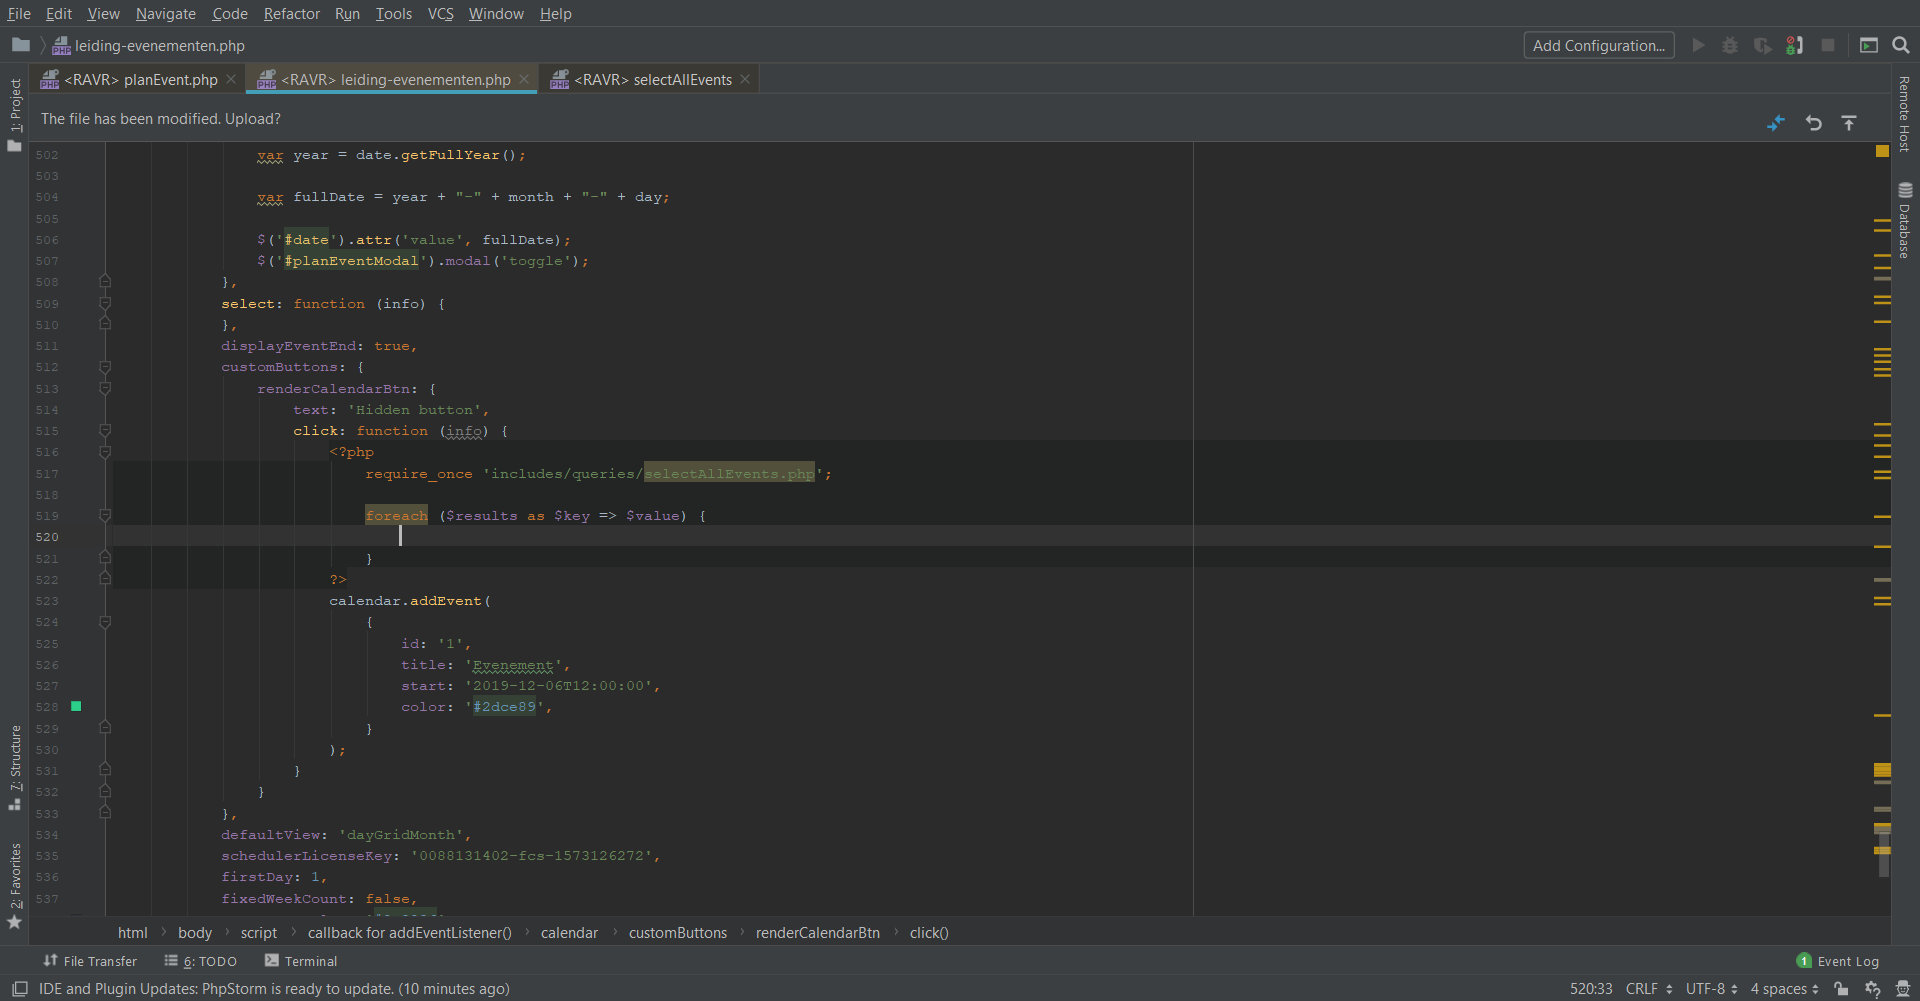Open Search Everywhere magnifier icon

1901,45
